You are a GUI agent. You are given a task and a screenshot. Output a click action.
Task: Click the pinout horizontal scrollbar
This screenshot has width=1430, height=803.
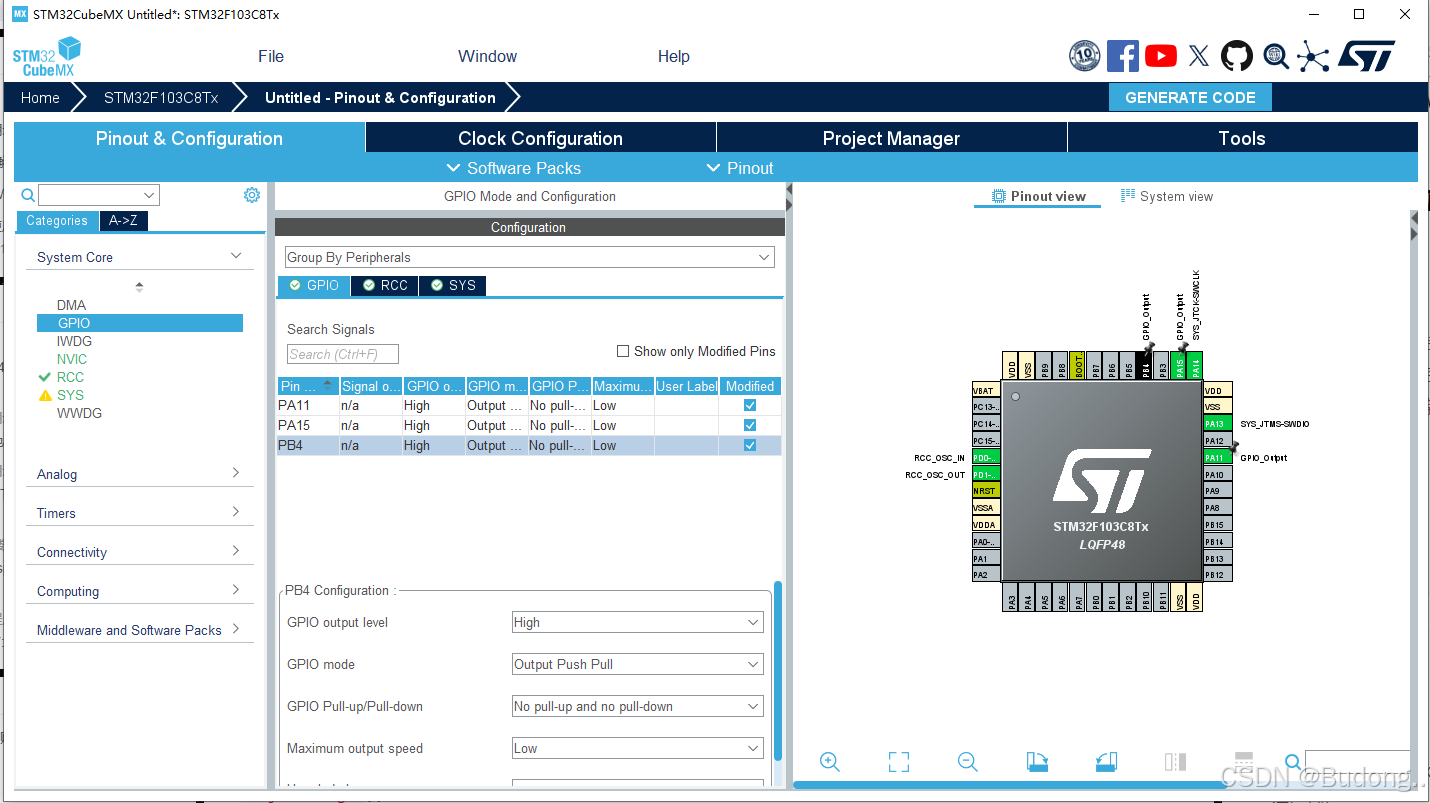tap(1010, 785)
